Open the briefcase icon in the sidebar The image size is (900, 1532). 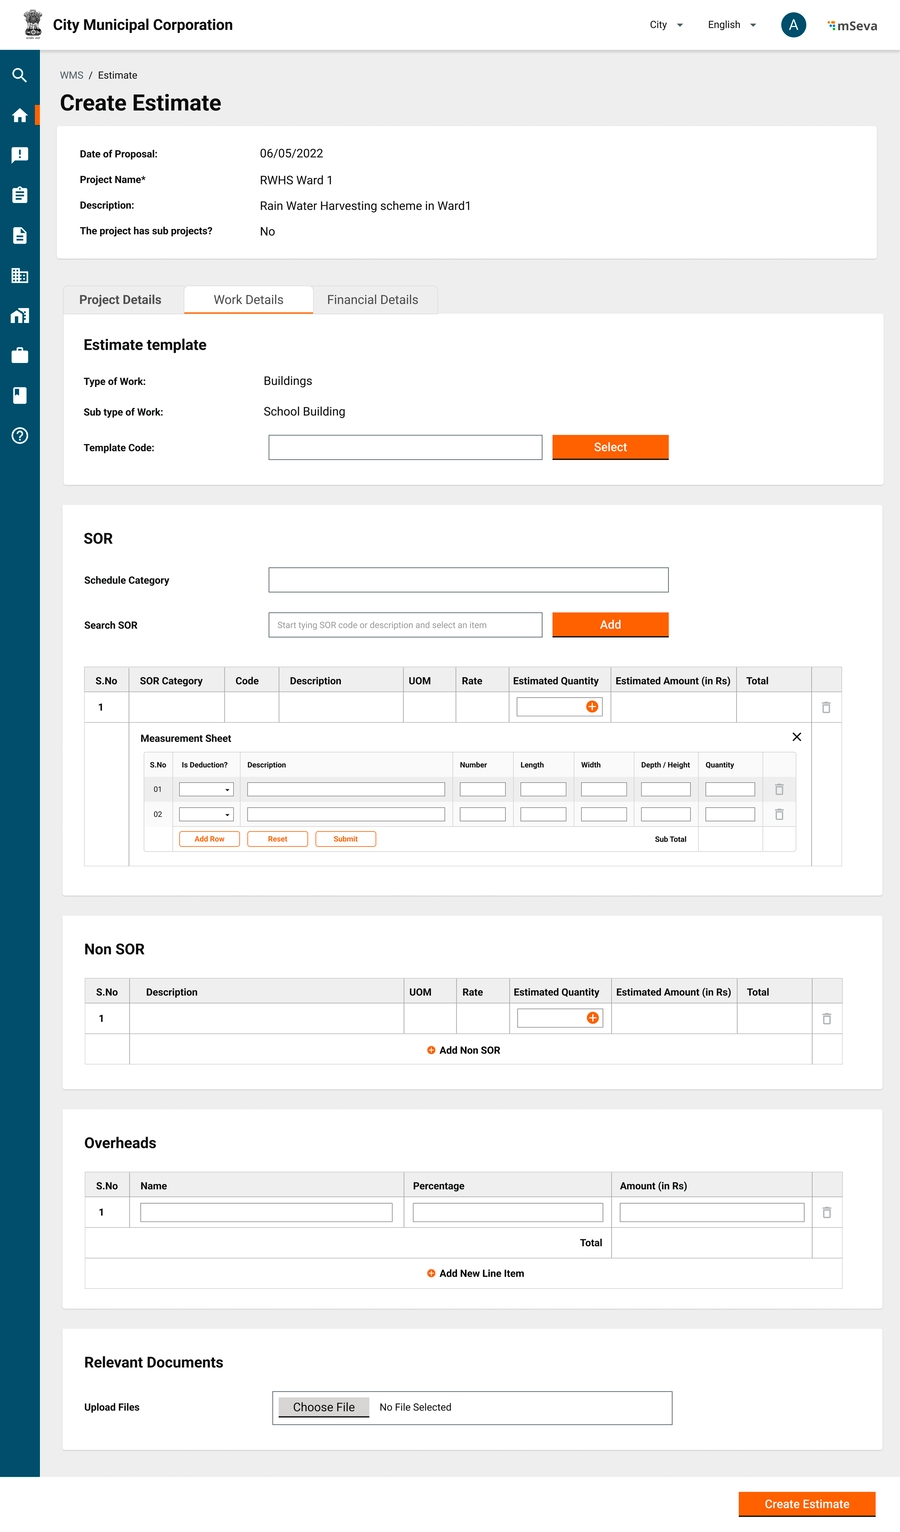coord(19,356)
